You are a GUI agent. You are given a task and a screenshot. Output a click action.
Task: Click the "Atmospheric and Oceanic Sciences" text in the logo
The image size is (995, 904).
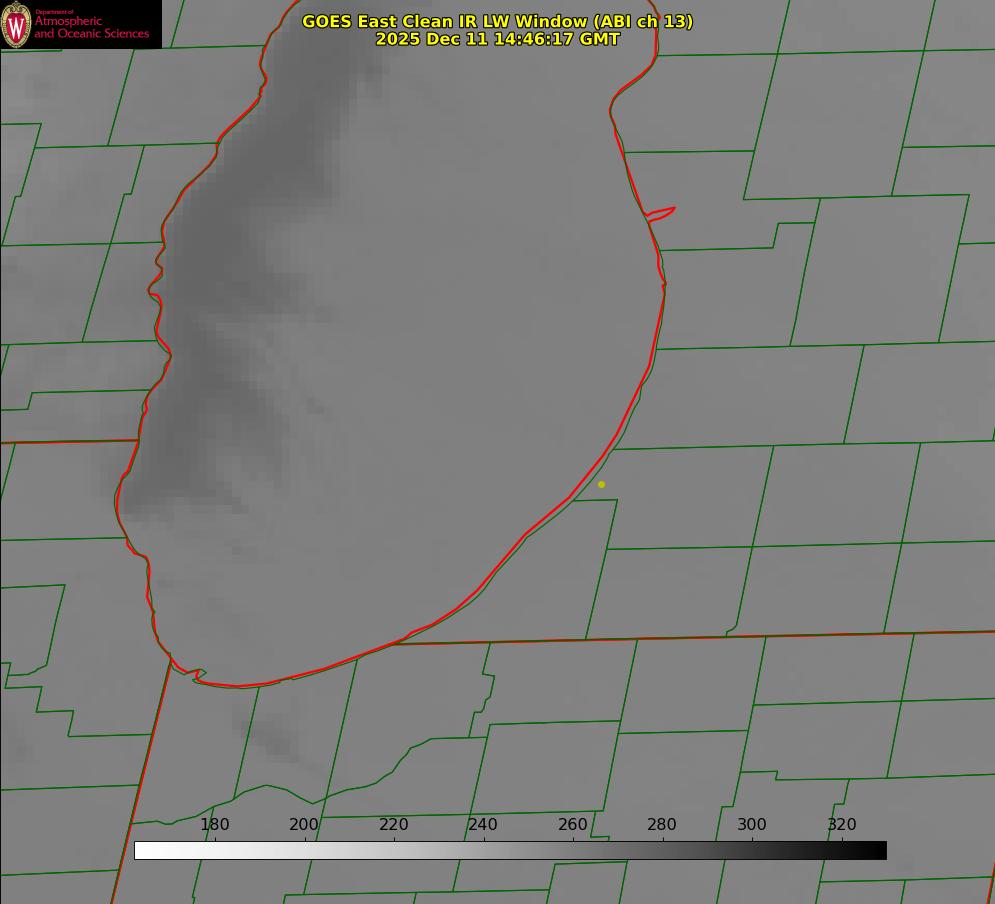pos(92,27)
